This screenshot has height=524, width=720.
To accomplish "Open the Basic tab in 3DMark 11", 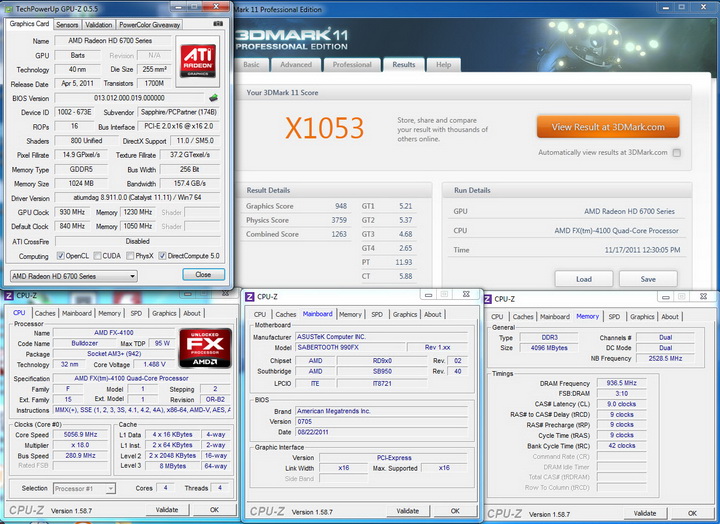I will coord(251,65).
